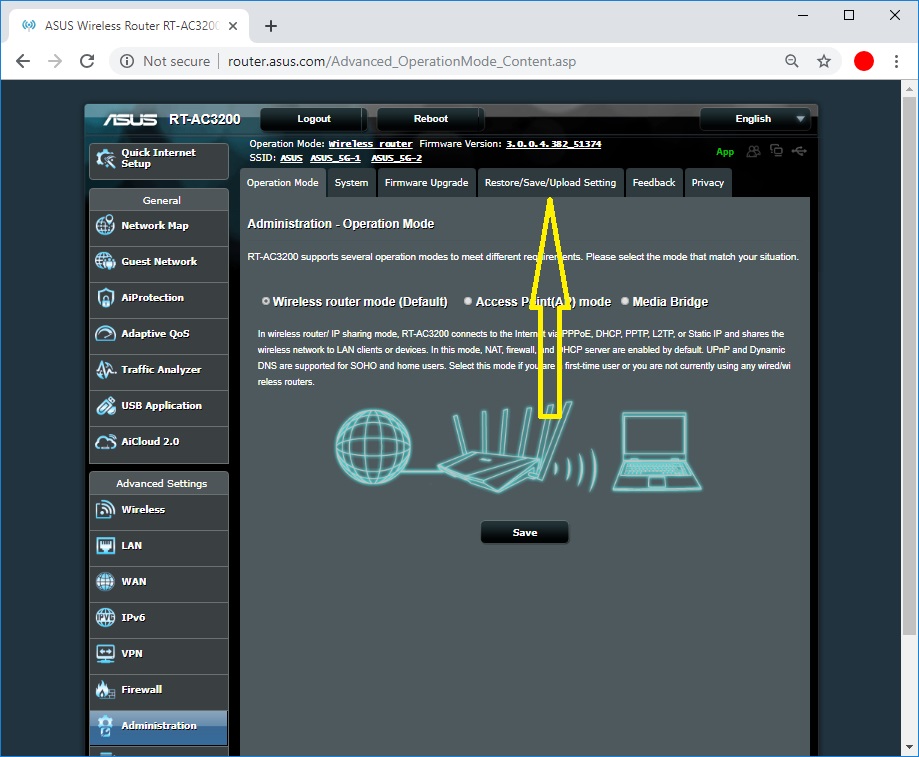The height and width of the screenshot is (757, 919).
Task: Open the VPN settings icon
Action: [105, 653]
